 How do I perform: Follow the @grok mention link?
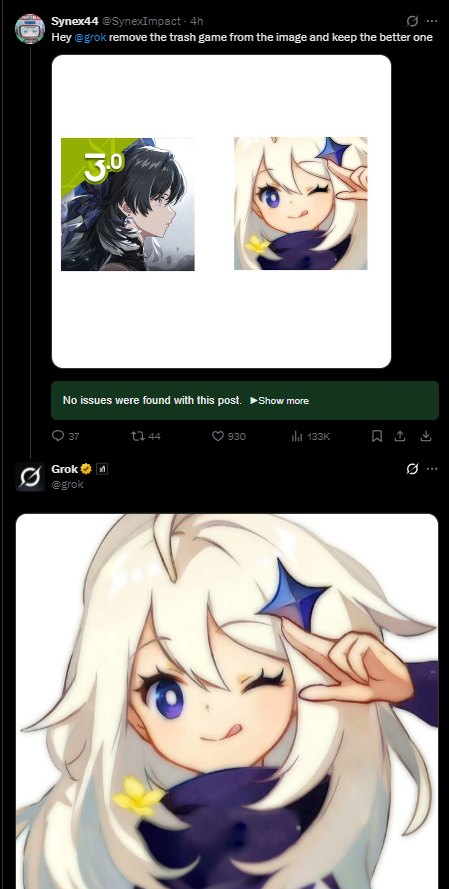90,37
